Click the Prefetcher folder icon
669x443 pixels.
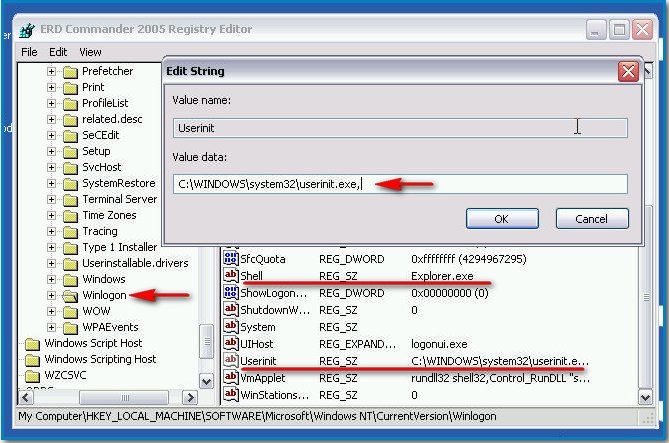click(70, 72)
